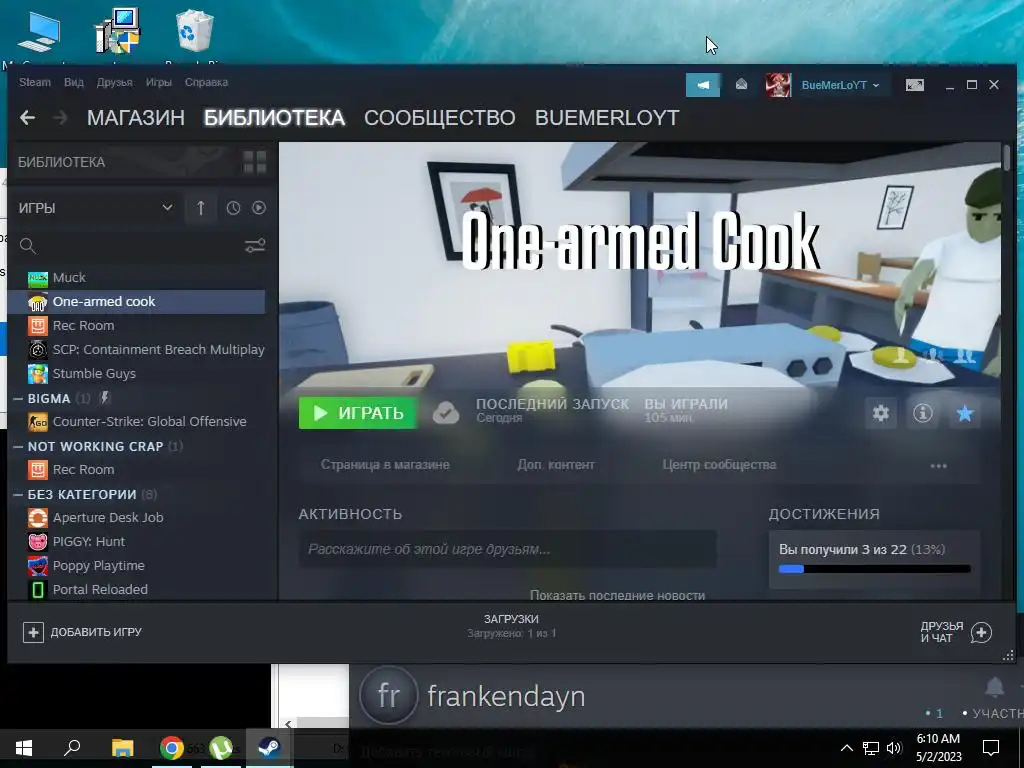Expand the ИГРЫ games dropdown

click(167, 208)
